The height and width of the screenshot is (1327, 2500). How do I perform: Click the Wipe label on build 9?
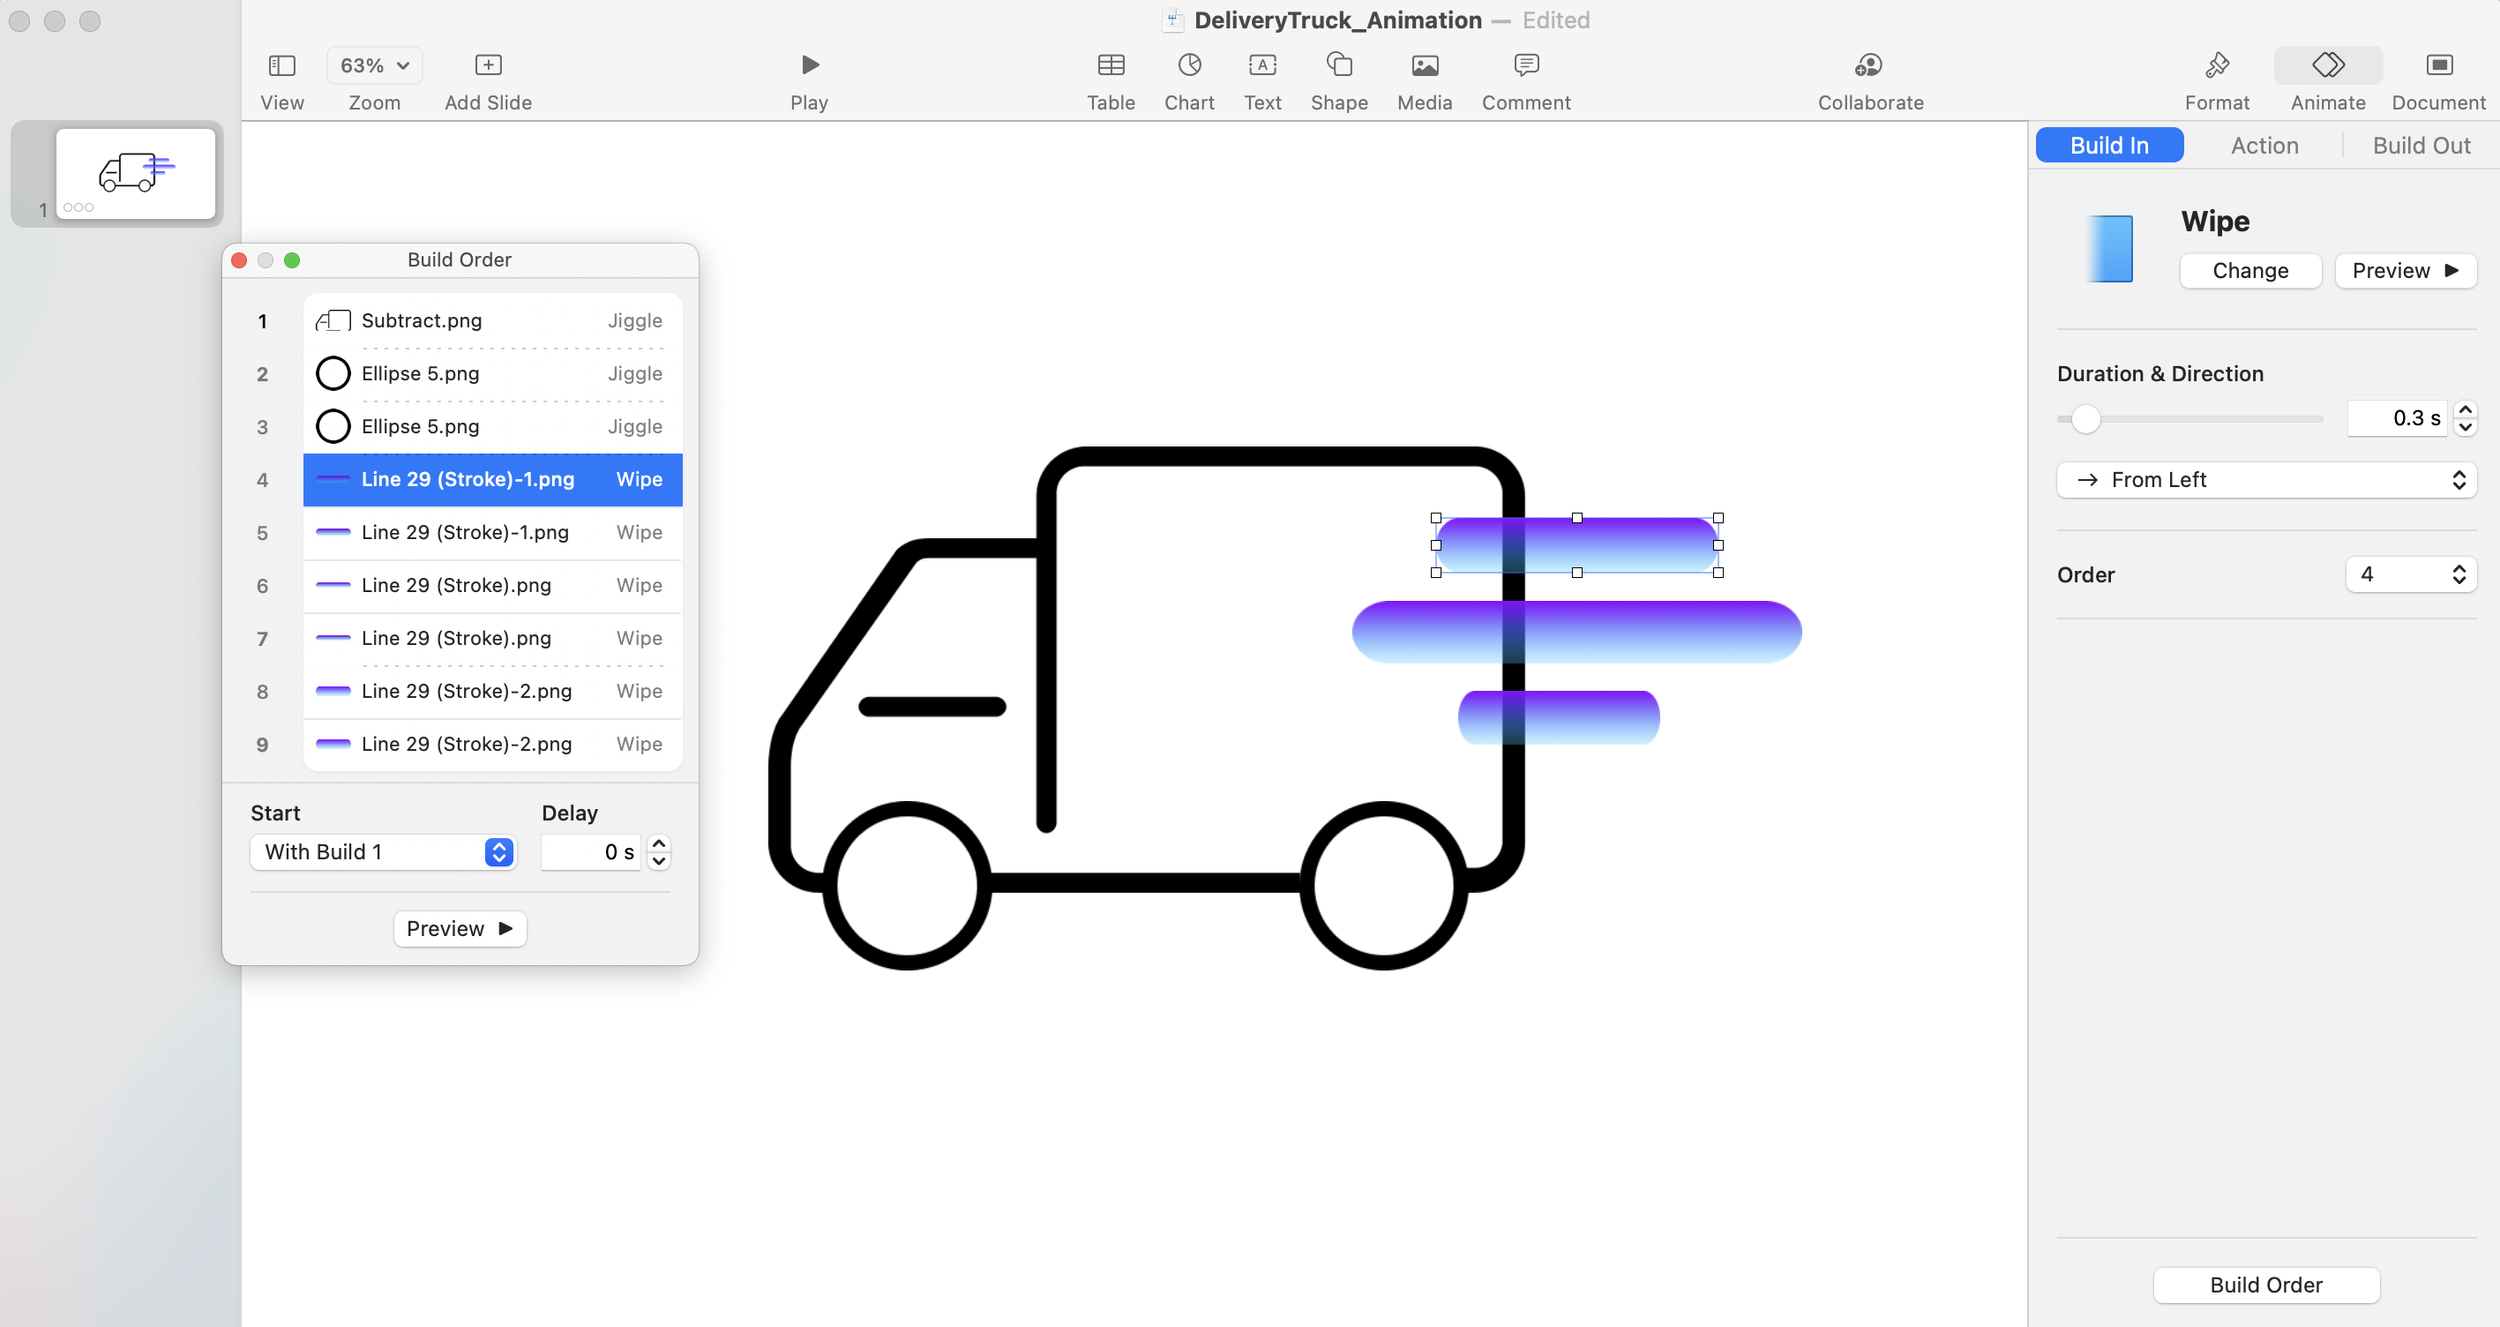click(639, 745)
